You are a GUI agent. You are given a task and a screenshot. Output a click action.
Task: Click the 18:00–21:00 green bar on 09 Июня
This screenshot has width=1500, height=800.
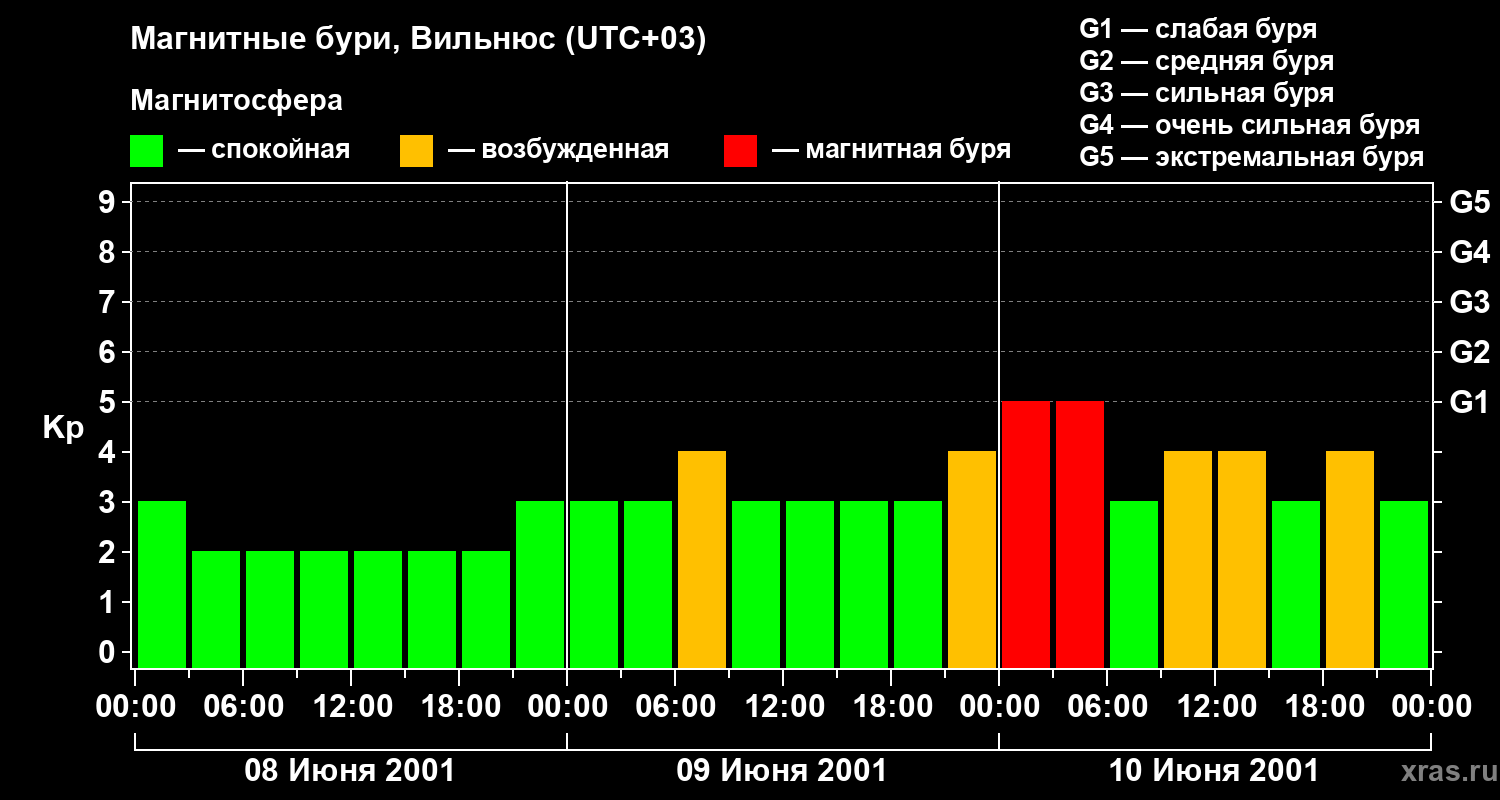tap(918, 584)
